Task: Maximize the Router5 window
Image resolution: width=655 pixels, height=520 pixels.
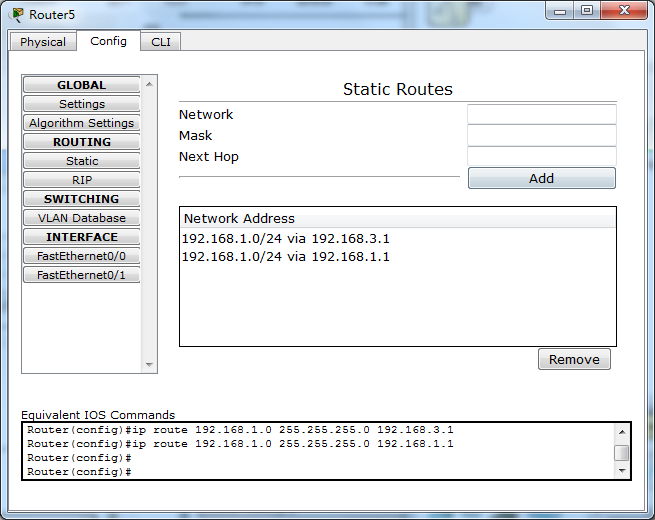Action: click(x=587, y=11)
